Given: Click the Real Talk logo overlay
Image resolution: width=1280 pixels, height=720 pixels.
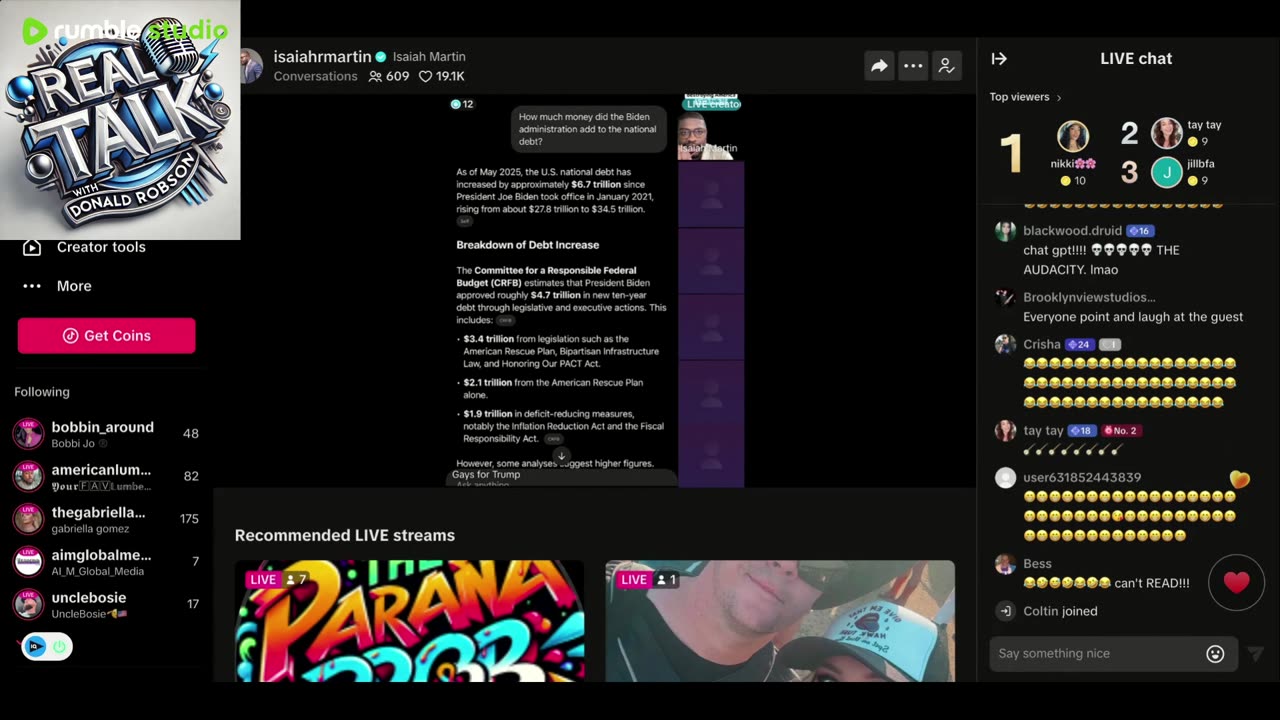Looking at the screenshot, I should pos(120,120).
